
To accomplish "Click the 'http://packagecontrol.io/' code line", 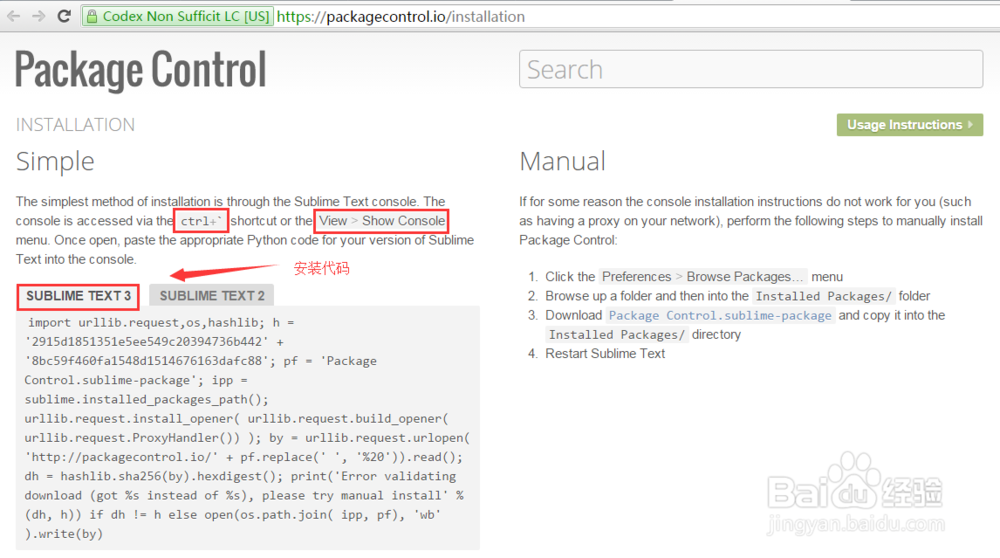I will (244, 457).
